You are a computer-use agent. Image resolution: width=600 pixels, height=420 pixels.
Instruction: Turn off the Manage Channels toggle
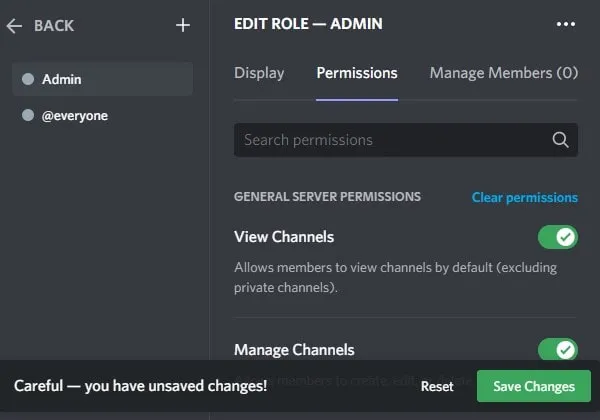[557, 350]
